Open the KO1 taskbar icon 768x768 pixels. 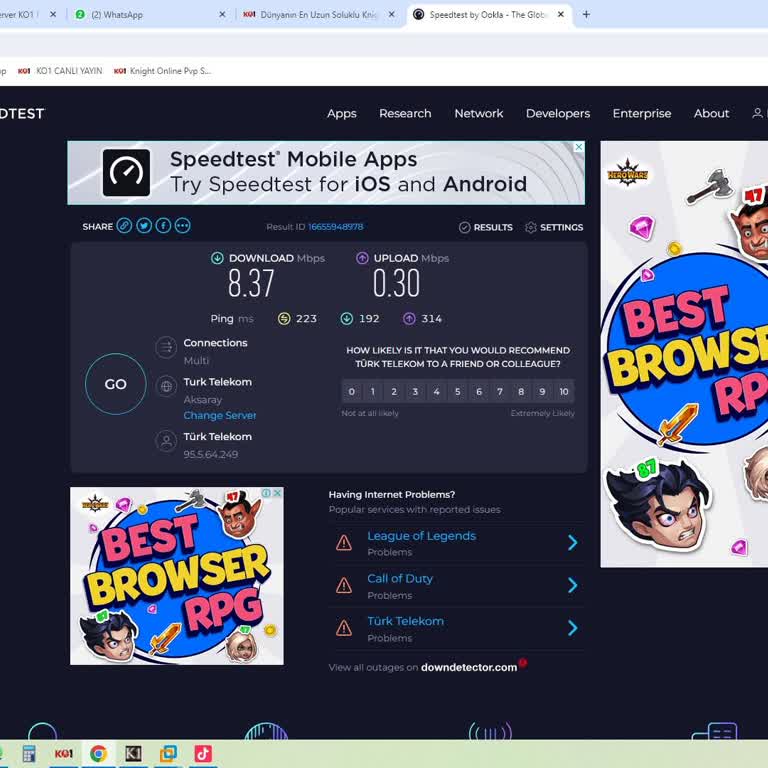64,753
